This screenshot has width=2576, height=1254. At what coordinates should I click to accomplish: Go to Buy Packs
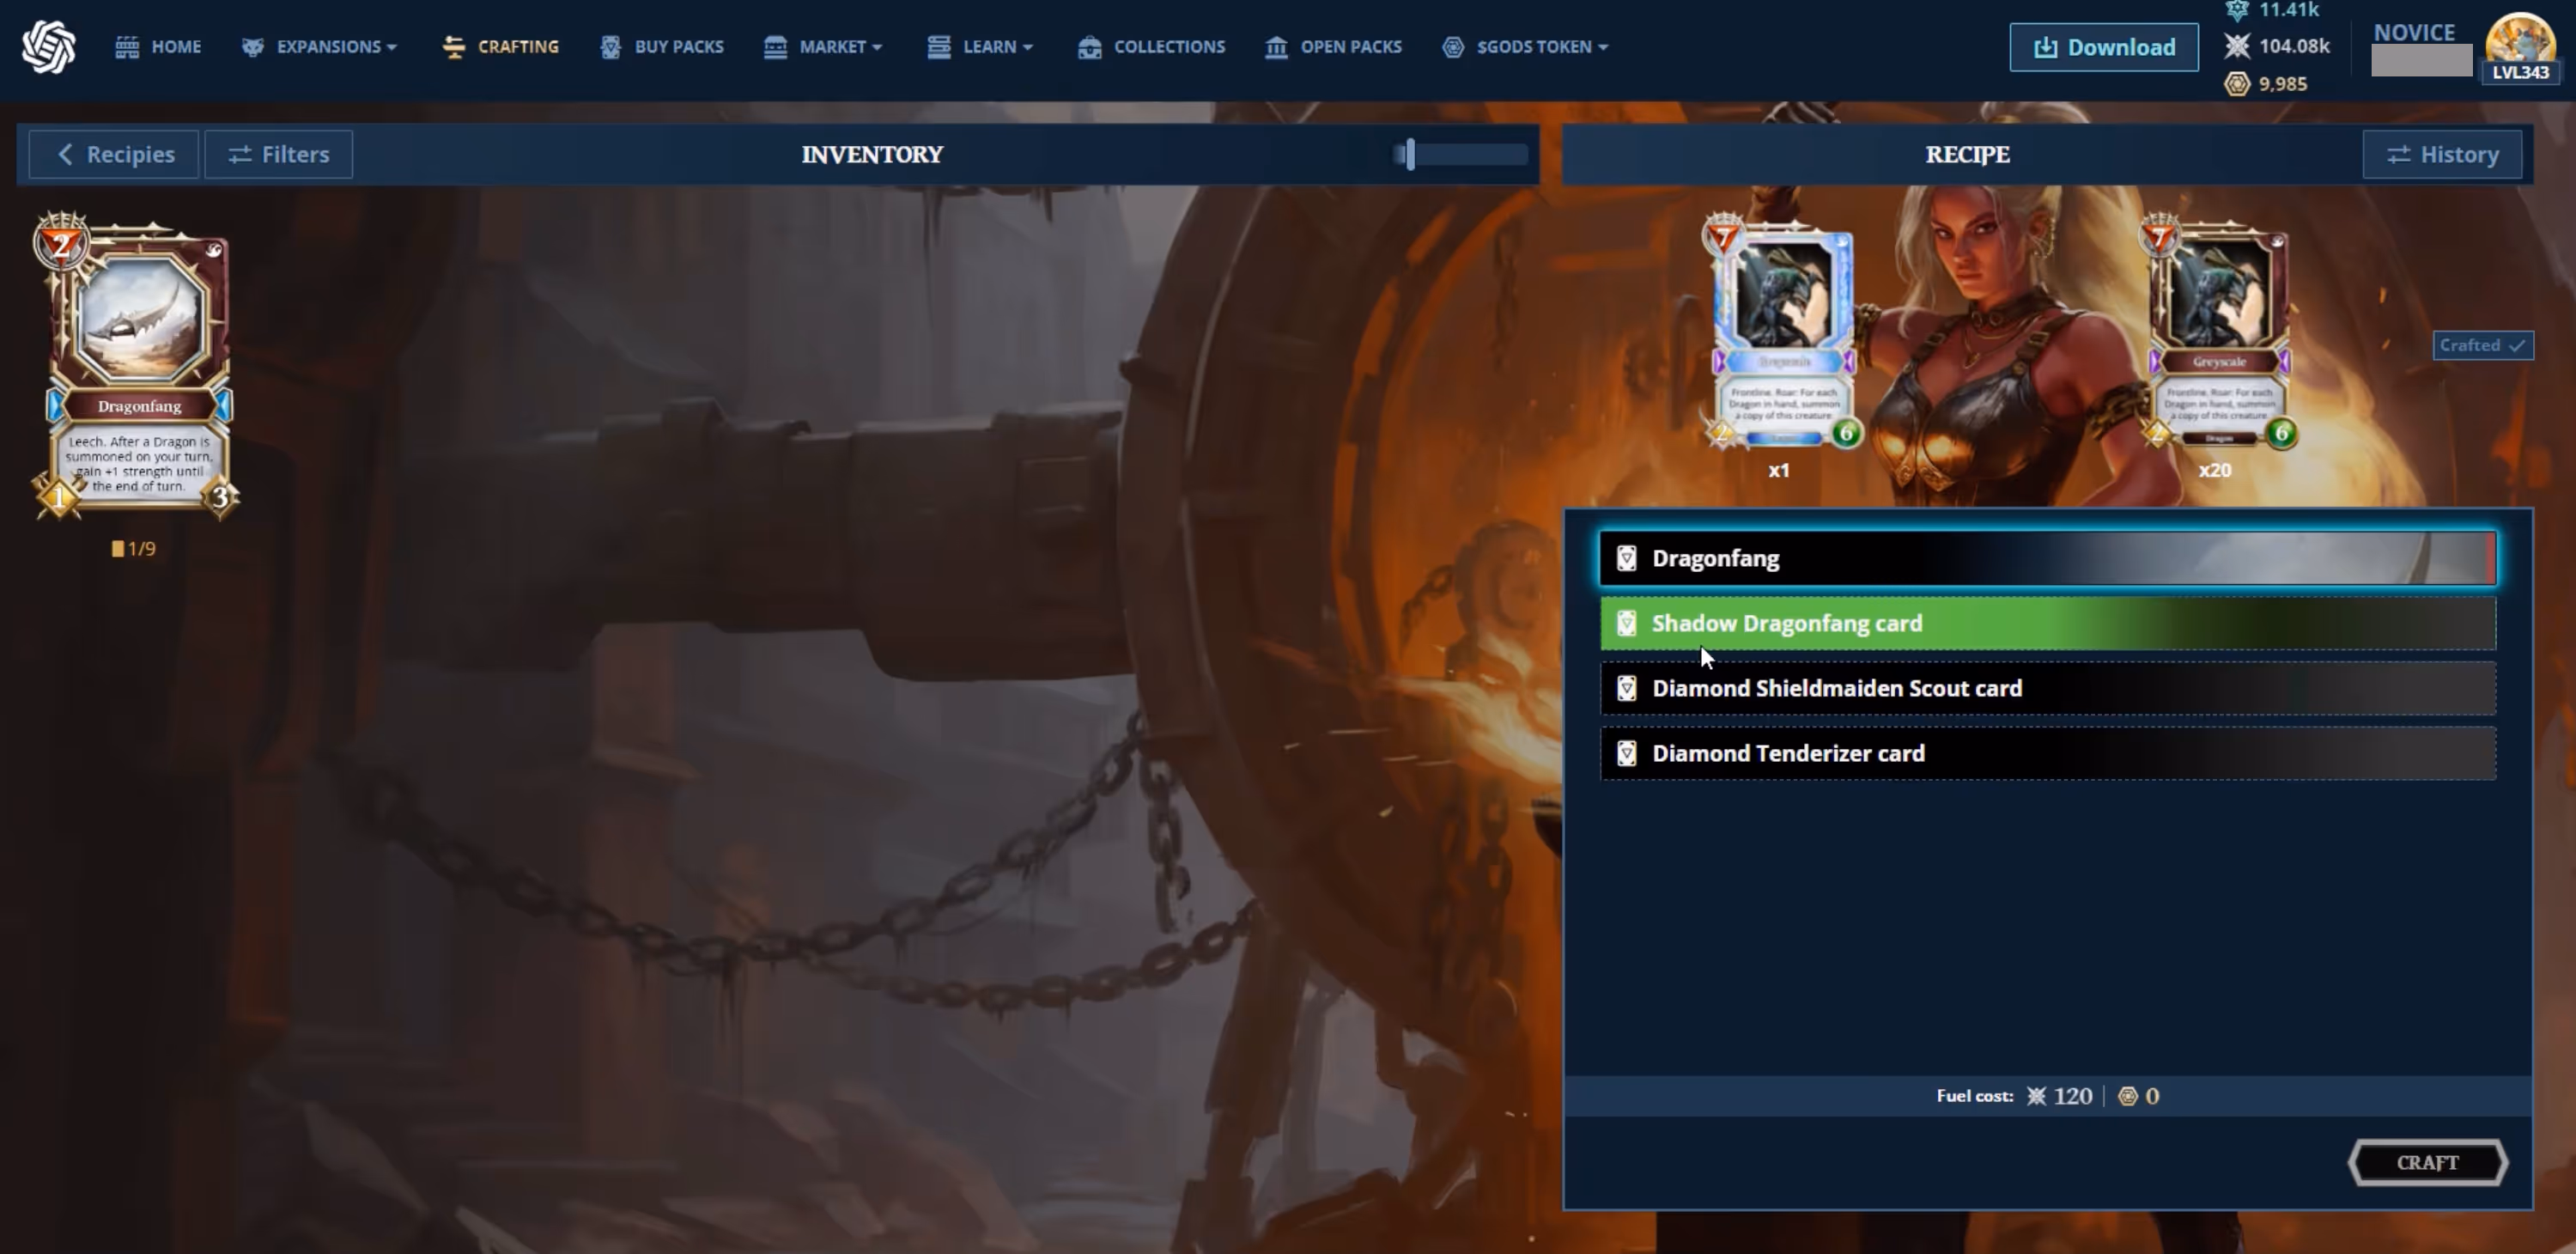tap(662, 47)
